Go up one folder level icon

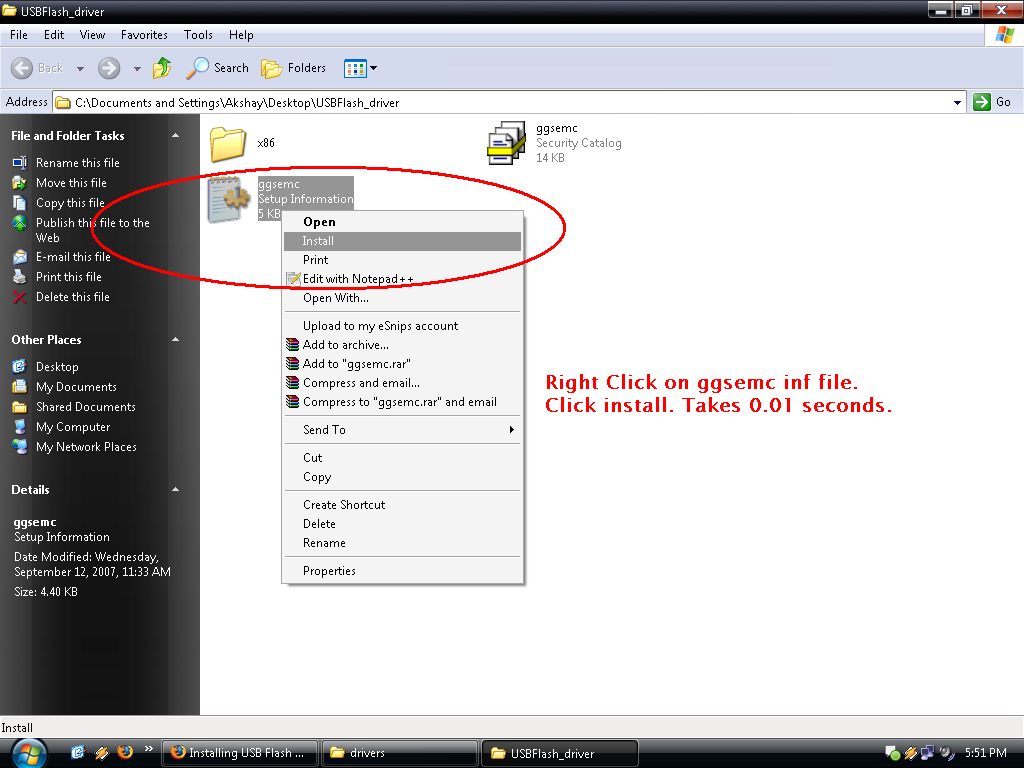coord(162,68)
